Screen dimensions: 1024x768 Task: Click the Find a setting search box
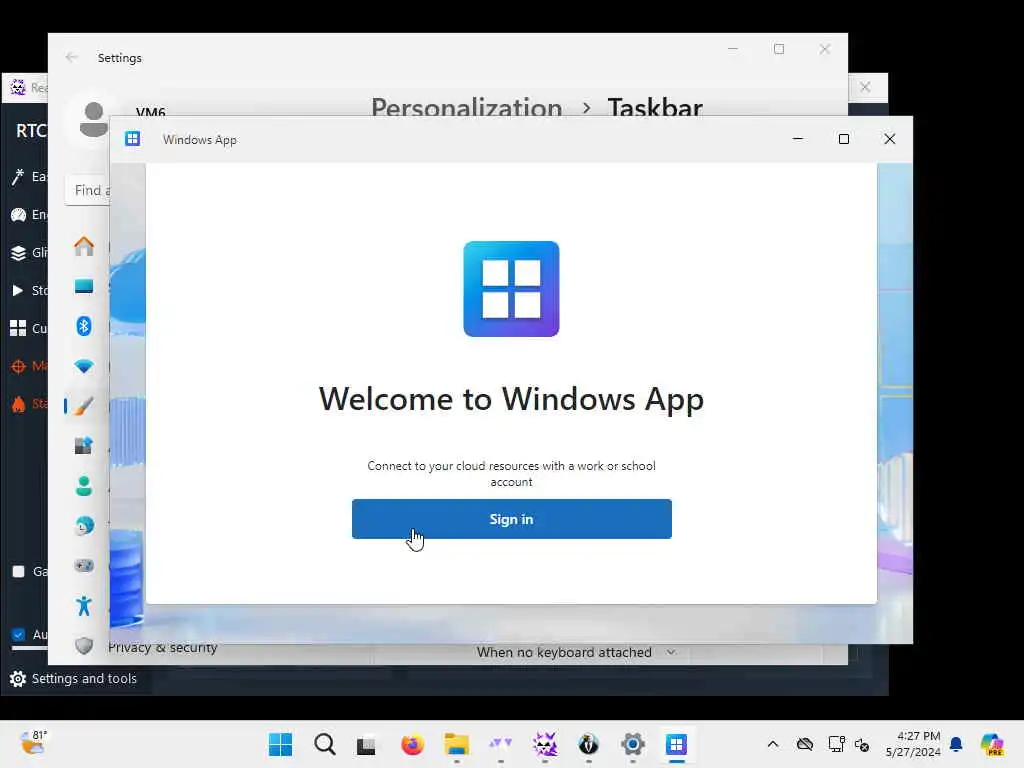(x=88, y=191)
